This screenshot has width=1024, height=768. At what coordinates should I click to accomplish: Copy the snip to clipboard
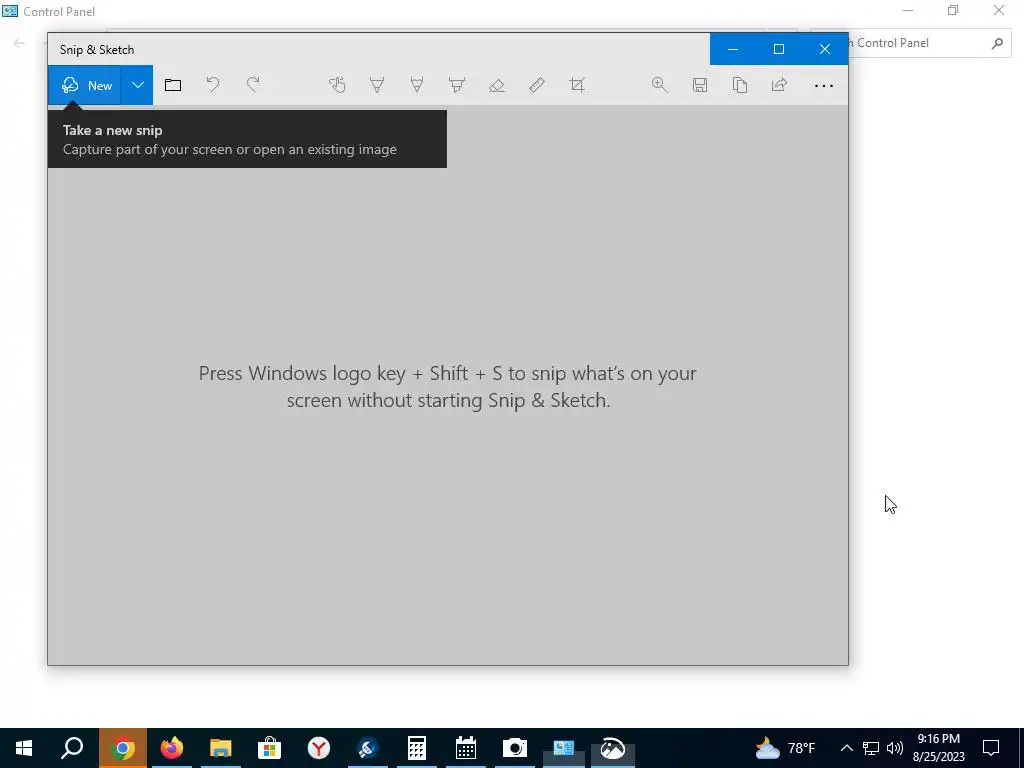point(740,85)
